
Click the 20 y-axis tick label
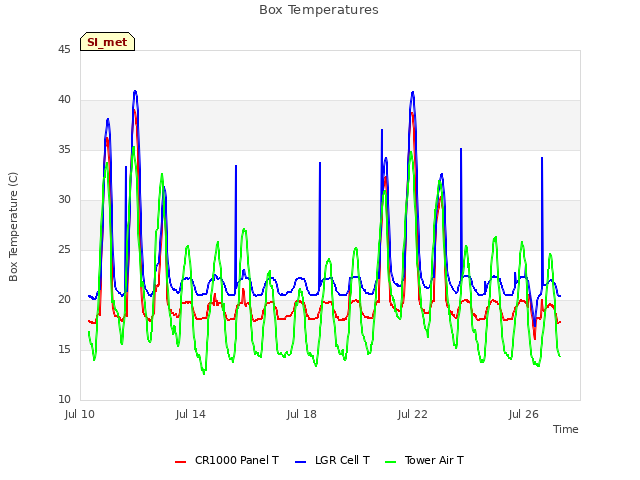point(64,299)
